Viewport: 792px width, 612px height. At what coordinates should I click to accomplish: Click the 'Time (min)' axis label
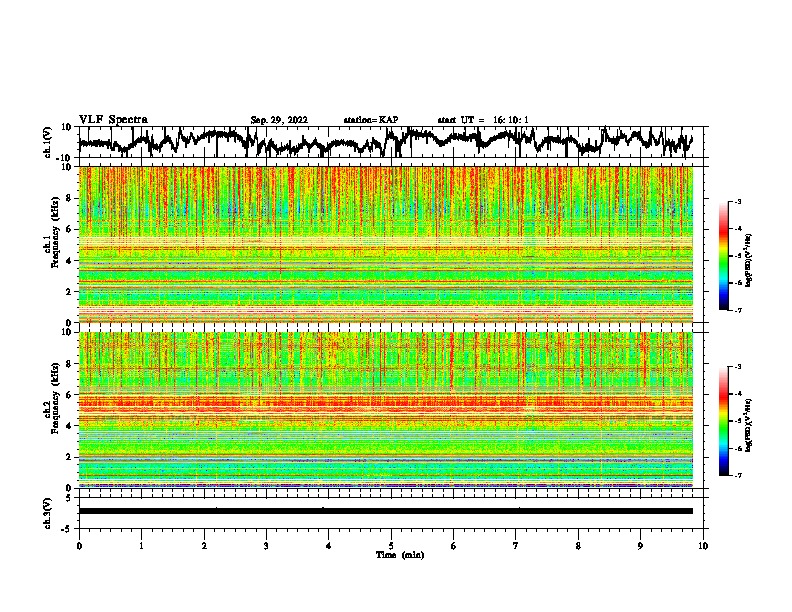coord(400,555)
